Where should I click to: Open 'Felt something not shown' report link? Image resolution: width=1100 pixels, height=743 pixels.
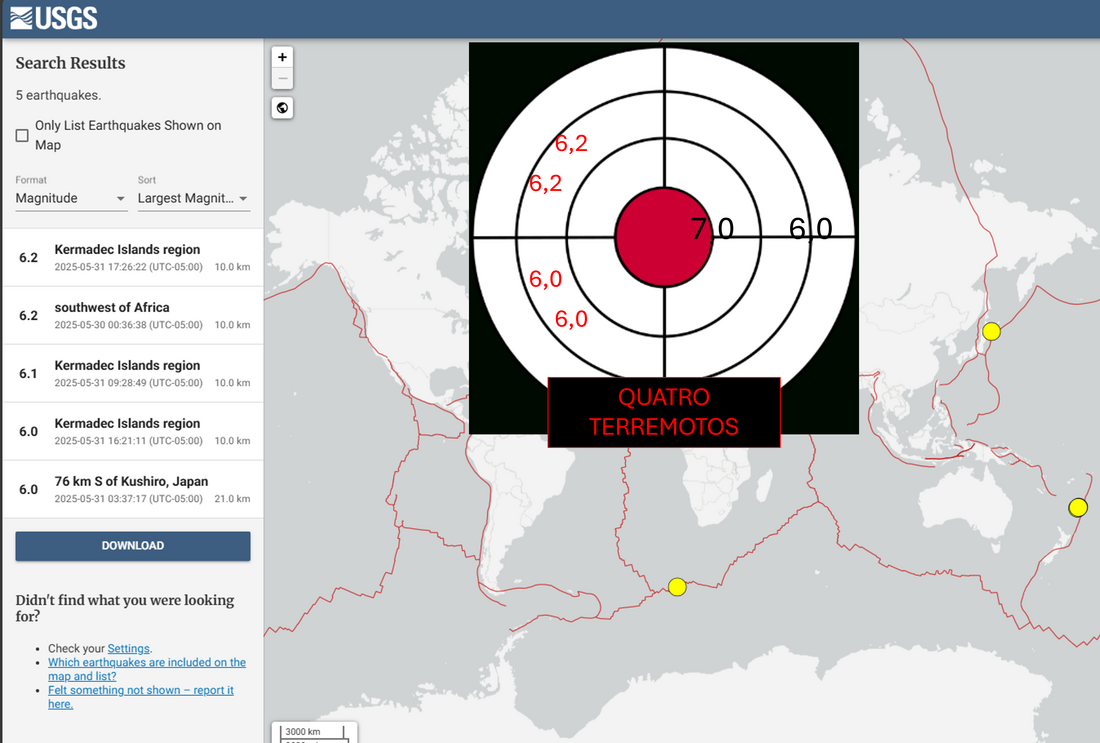click(140, 697)
